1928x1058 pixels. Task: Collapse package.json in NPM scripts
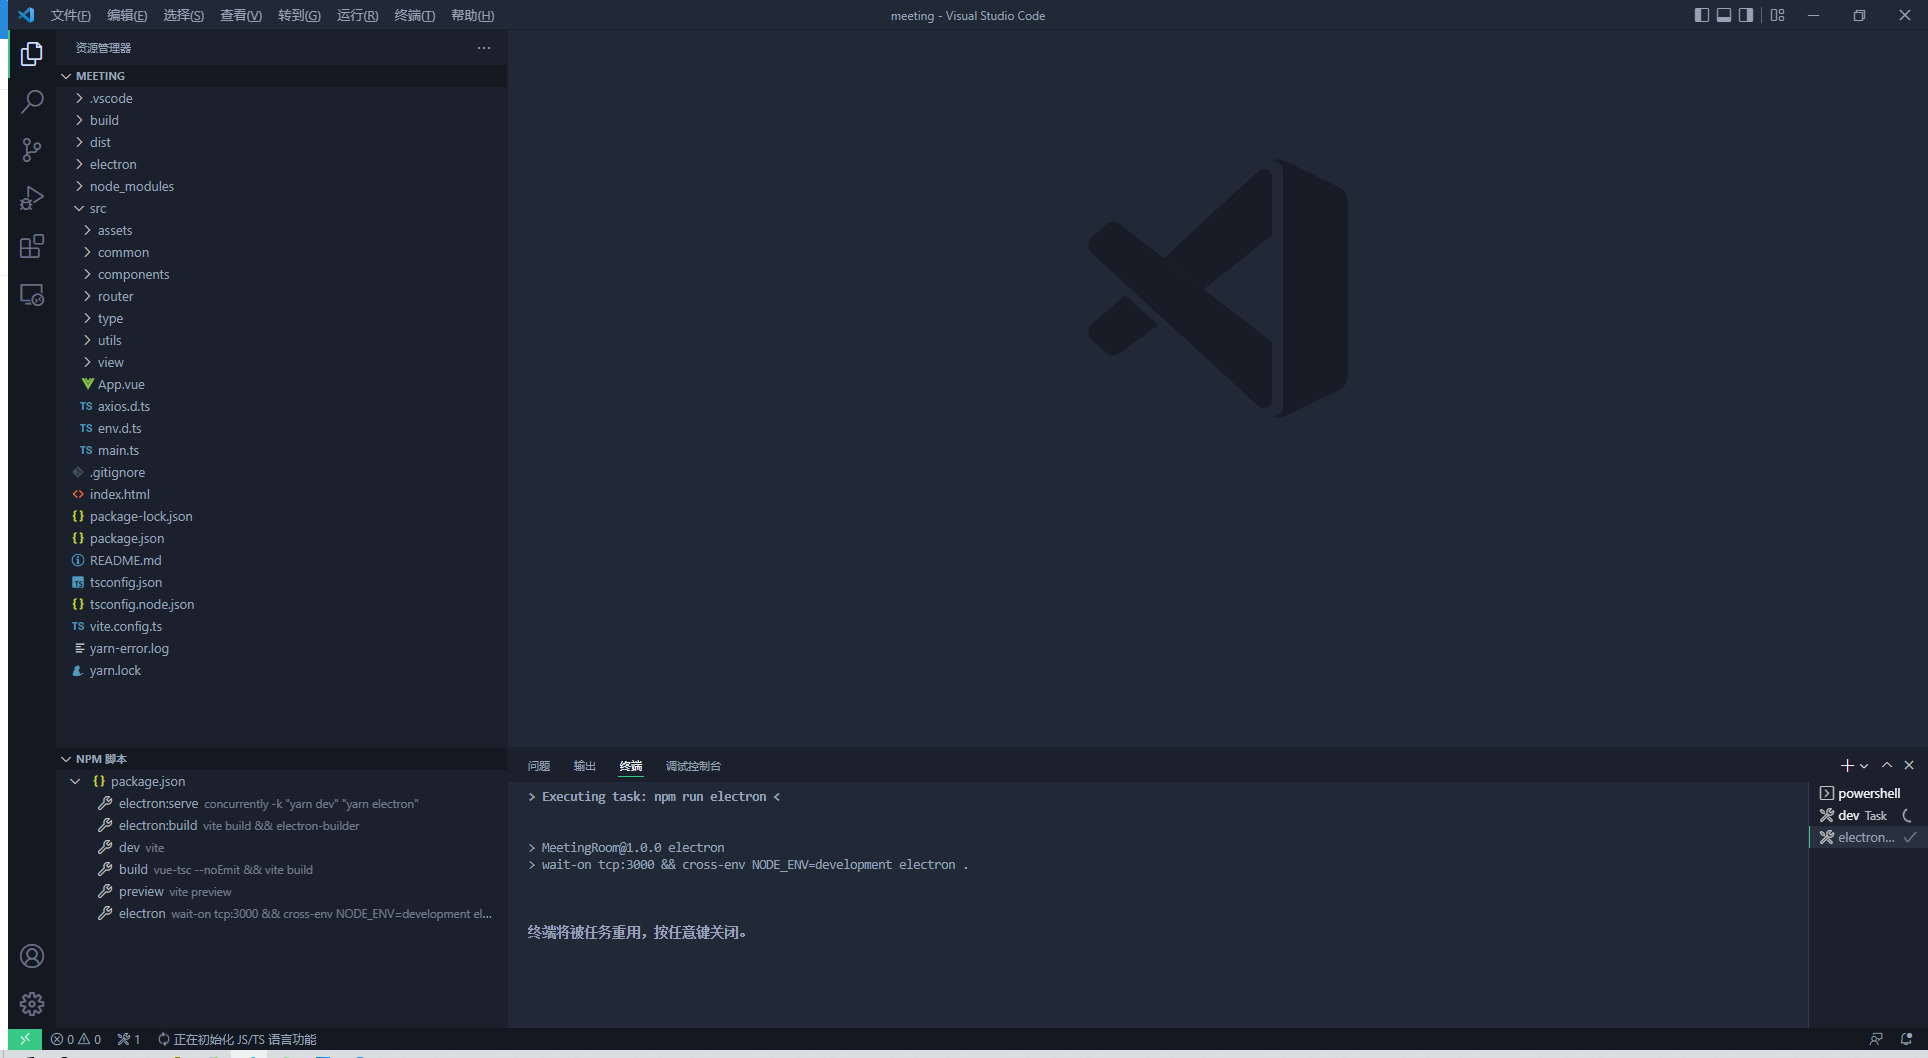(282, 781)
